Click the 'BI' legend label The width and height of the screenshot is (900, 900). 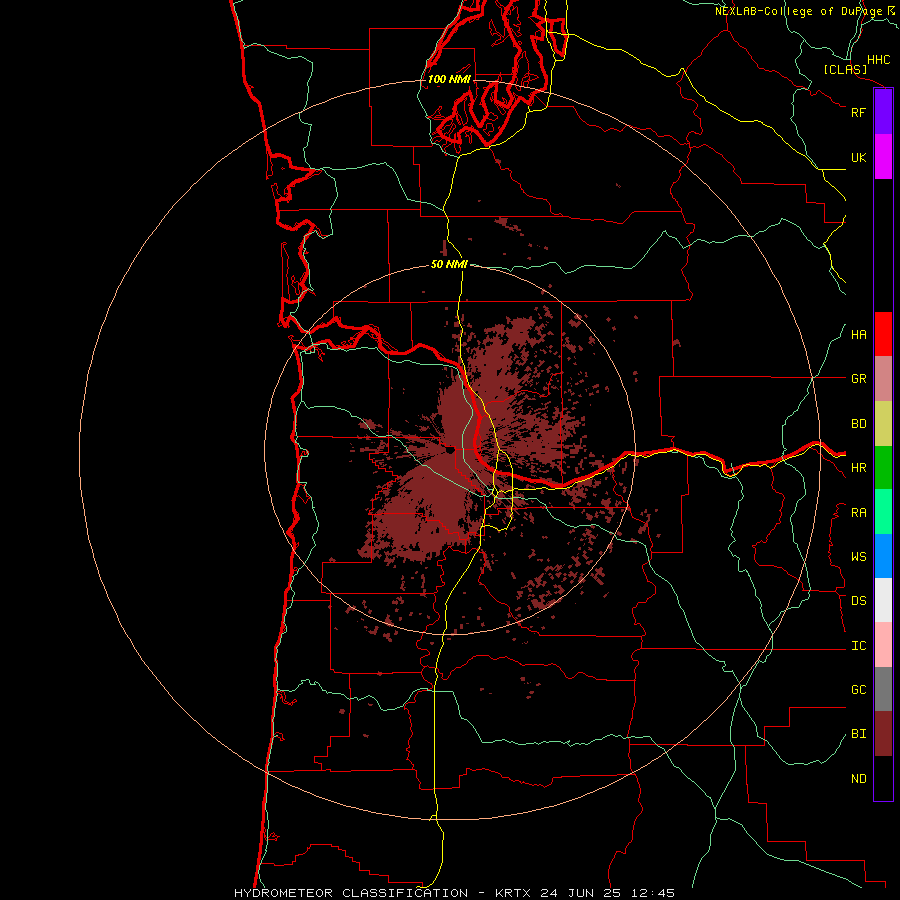pos(858,734)
